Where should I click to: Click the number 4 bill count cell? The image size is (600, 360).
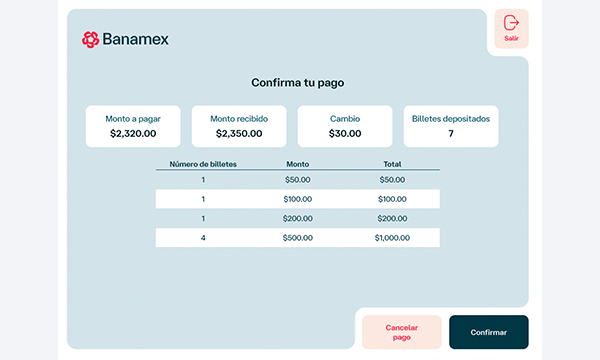pos(203,238)
